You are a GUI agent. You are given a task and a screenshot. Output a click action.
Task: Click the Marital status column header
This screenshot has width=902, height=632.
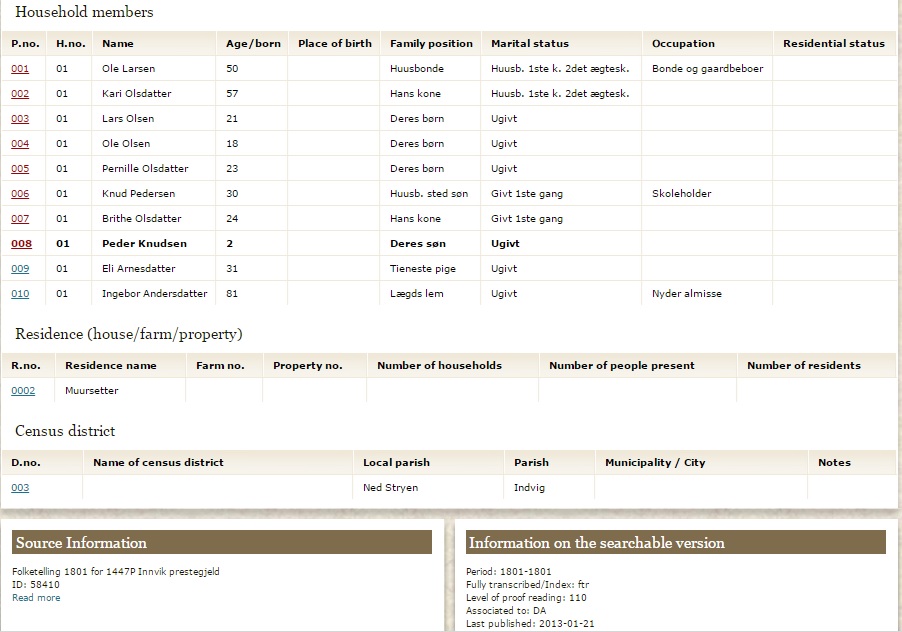[x=529, y=44]
